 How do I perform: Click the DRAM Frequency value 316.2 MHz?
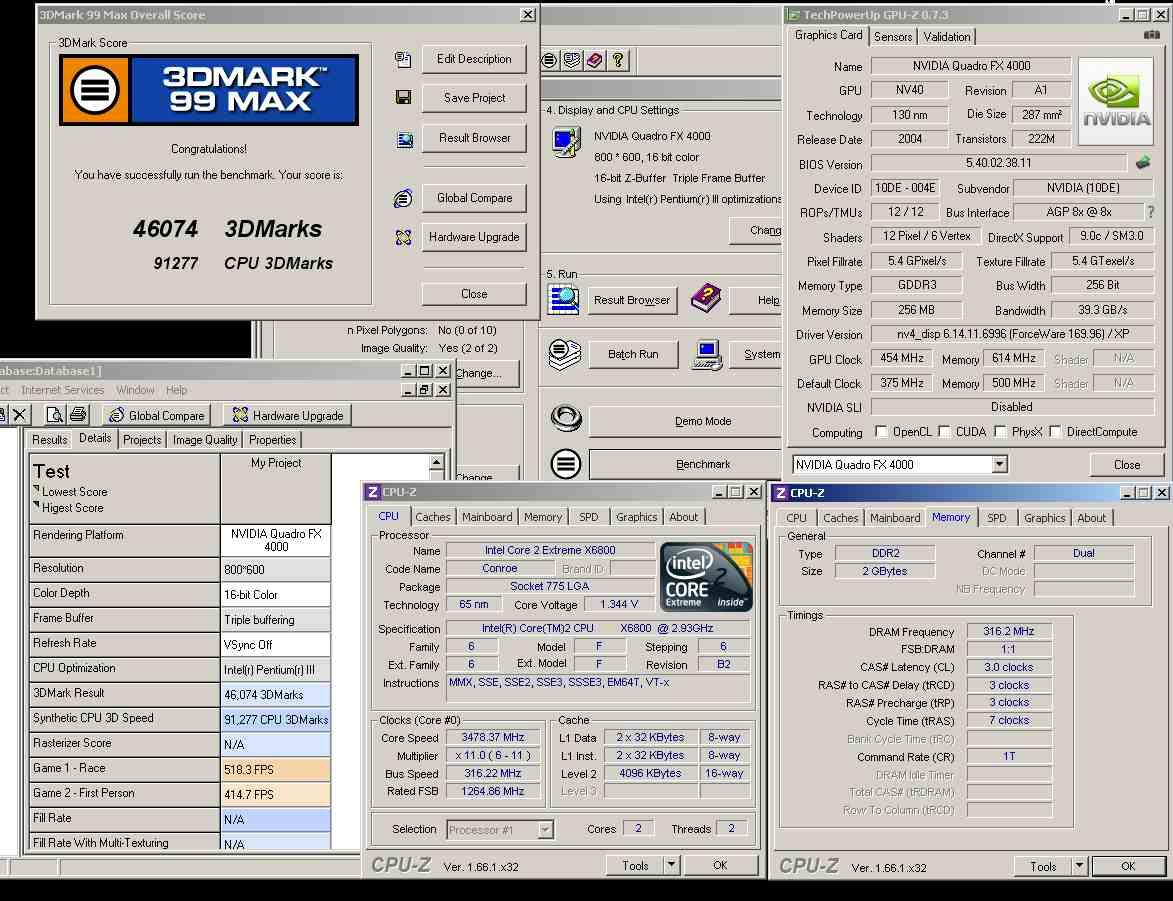pos(1008,632)
